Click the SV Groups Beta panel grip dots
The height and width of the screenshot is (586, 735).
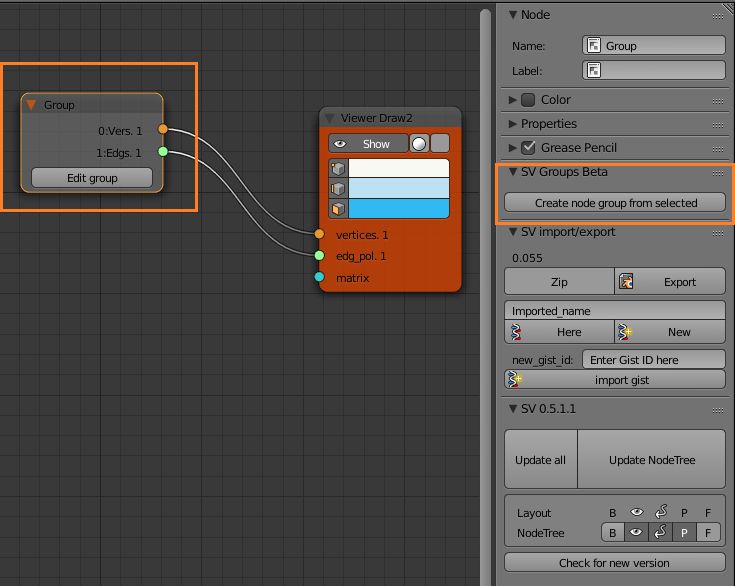[718, 173]
